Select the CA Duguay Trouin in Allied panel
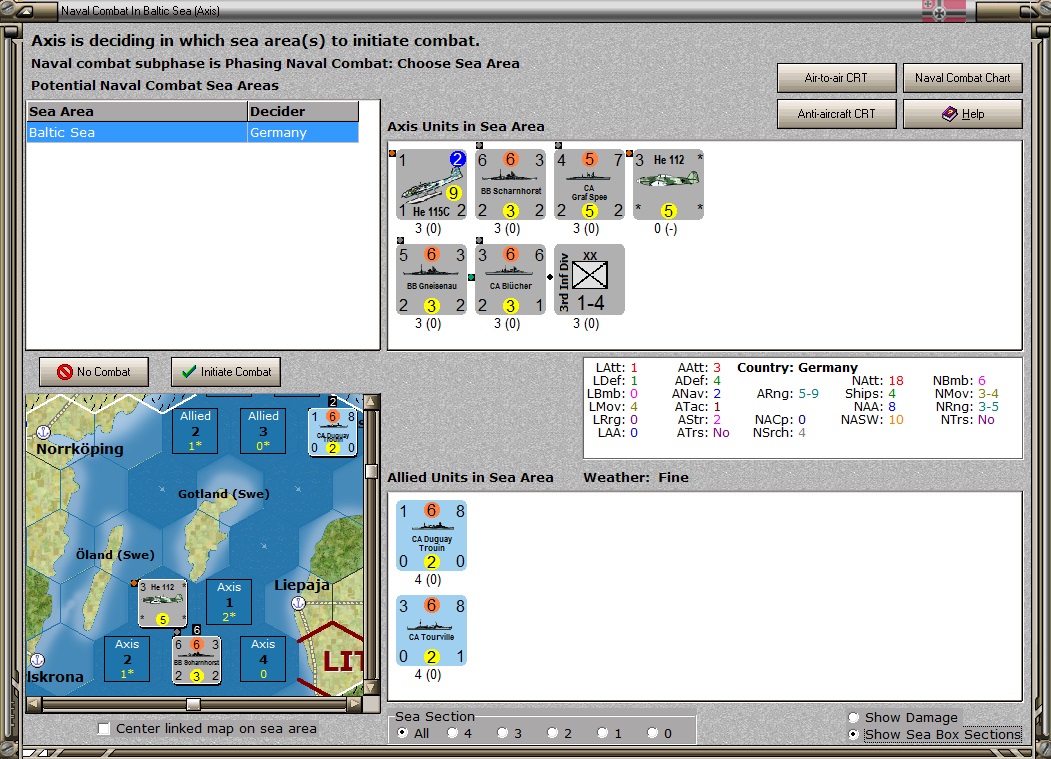 (431, 536)
